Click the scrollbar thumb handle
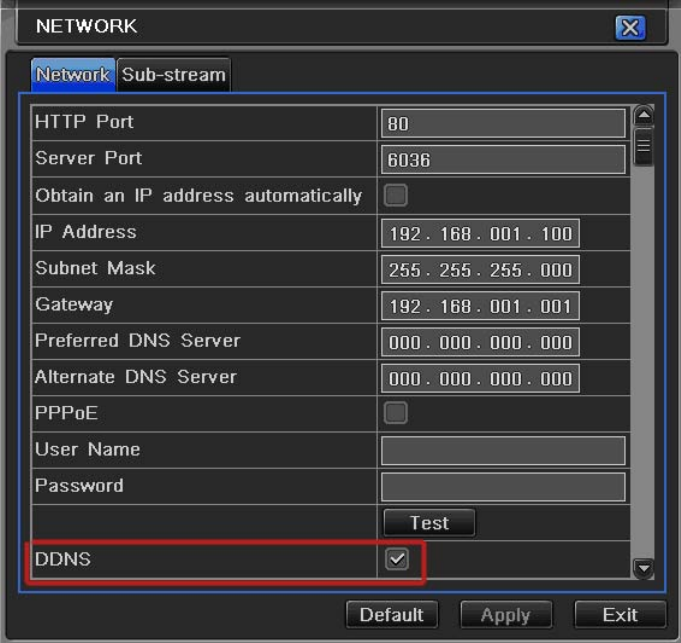This screenshot has height=643, width=681. (x=644, y=146)
